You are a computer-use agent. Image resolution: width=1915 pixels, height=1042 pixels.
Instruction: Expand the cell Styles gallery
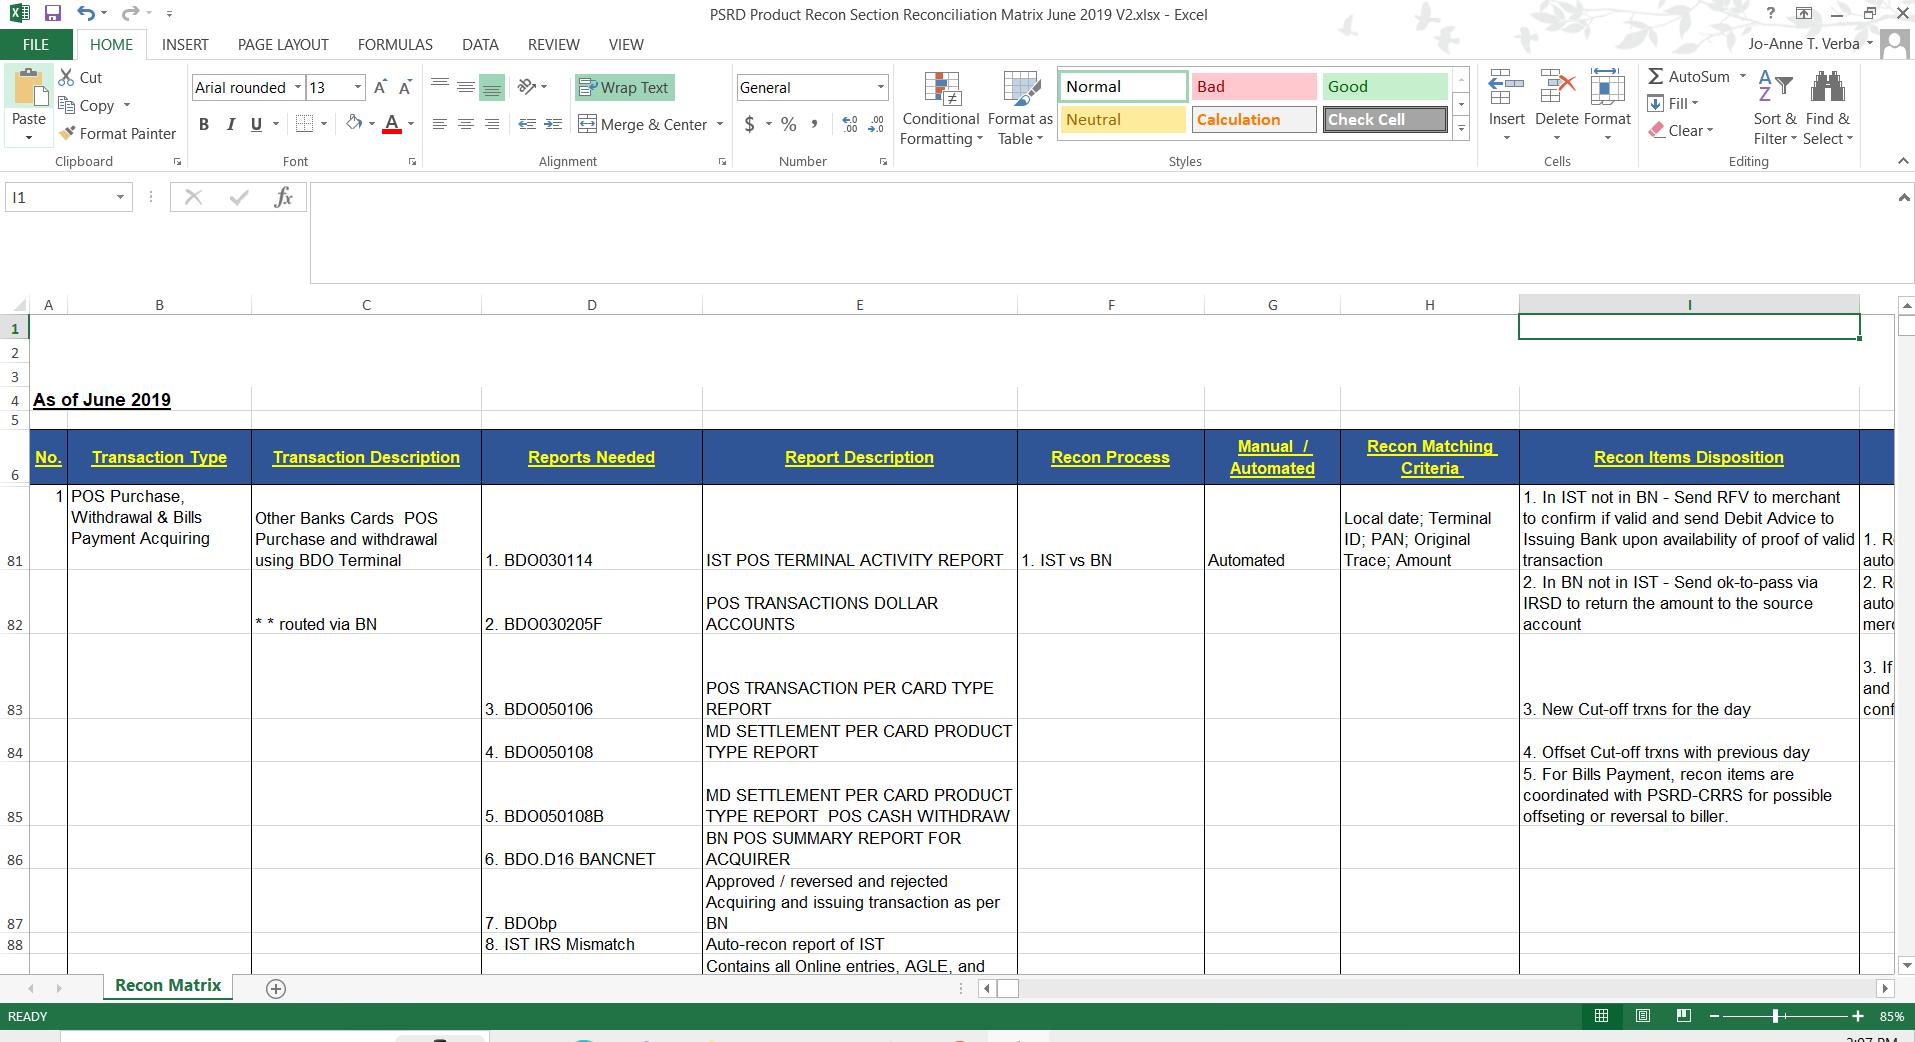[x=1461, y=128]
